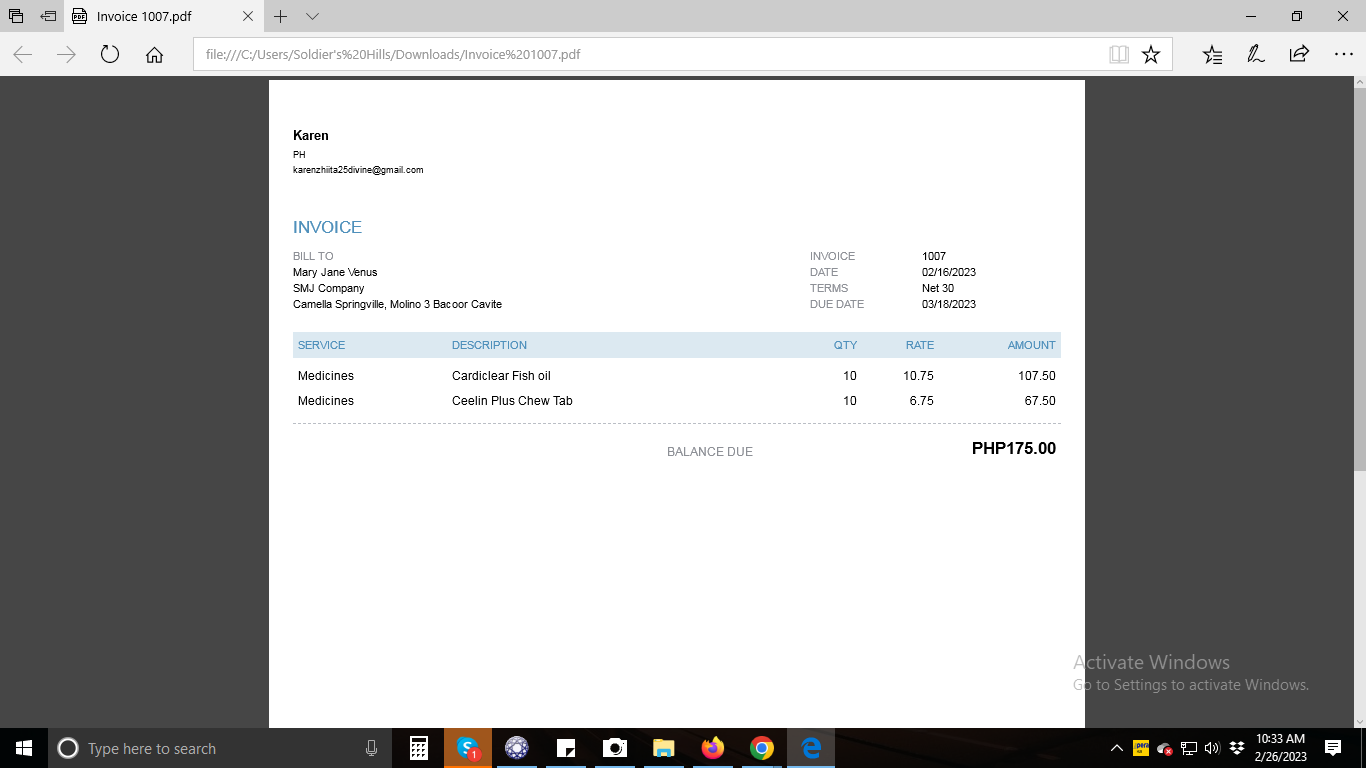This screenshot has height=768, width=1366.
Task: Open the volume control
Action: pos(1212,748)
